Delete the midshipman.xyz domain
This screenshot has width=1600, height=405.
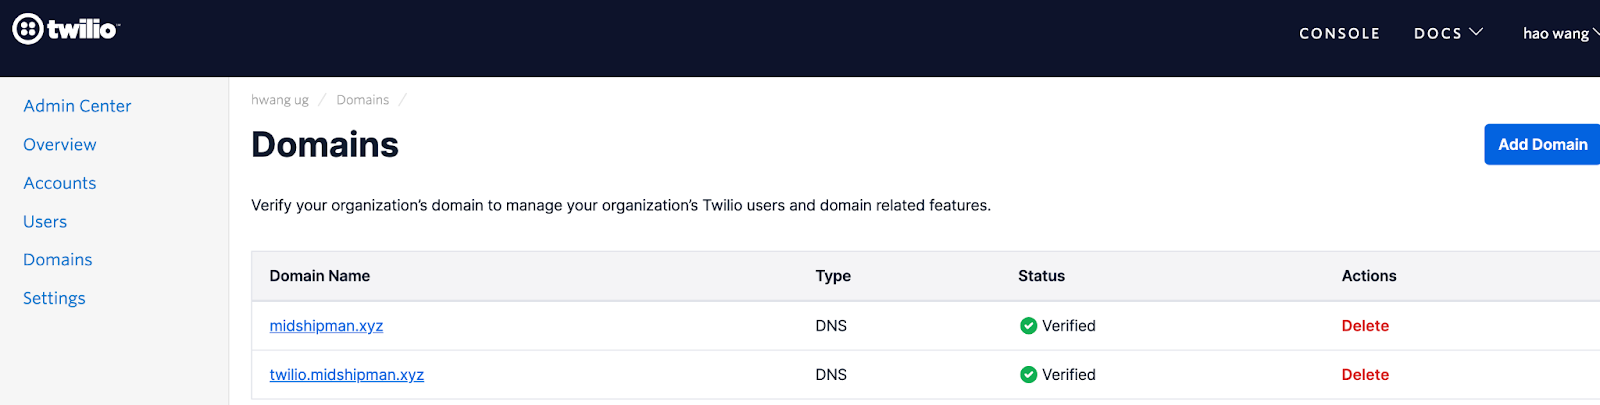click(1365, 326)
